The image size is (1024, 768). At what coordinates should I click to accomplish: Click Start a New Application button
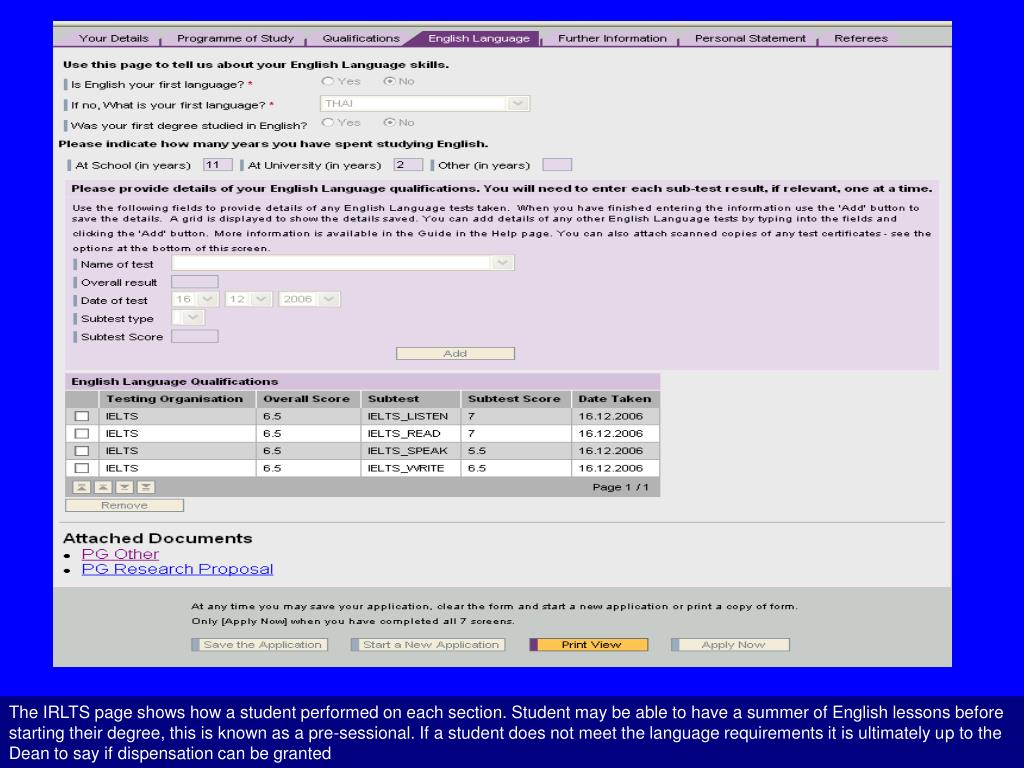pyautogui.click(x=428, y=645)
